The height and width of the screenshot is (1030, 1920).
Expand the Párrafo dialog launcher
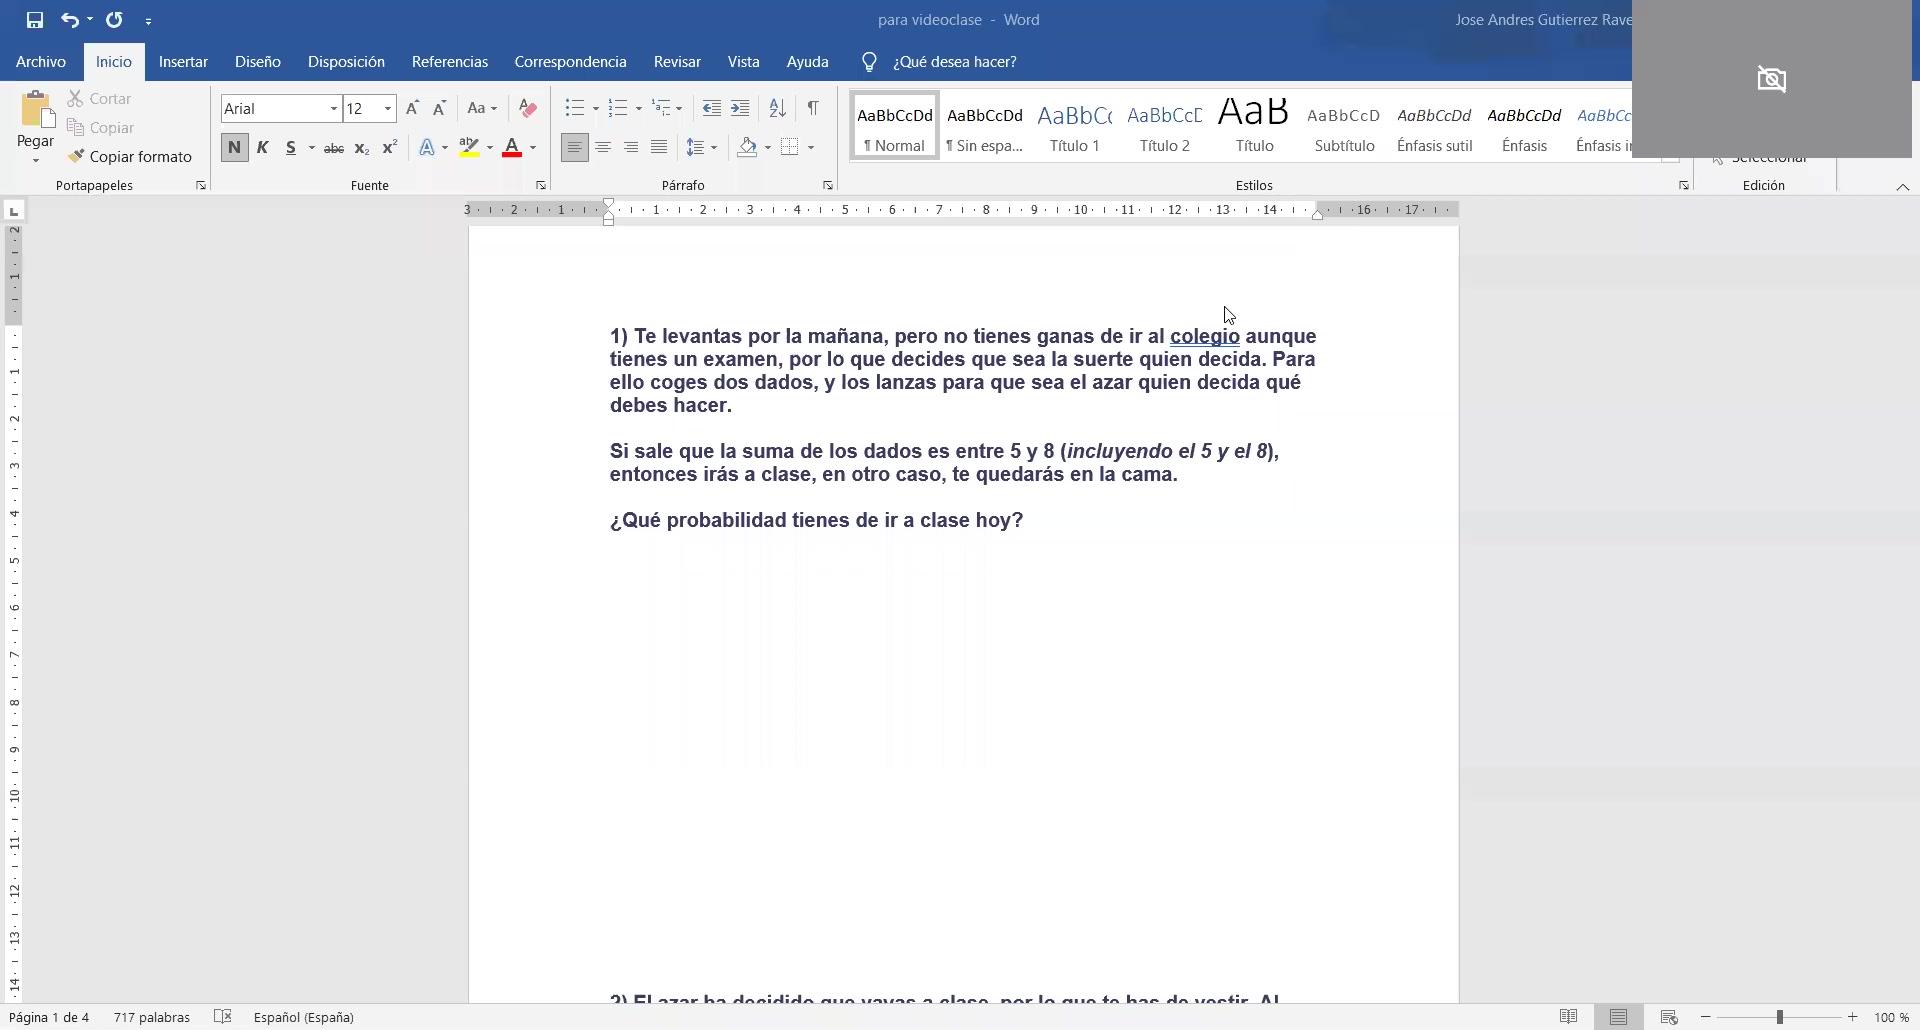click(x=828, y=185)
